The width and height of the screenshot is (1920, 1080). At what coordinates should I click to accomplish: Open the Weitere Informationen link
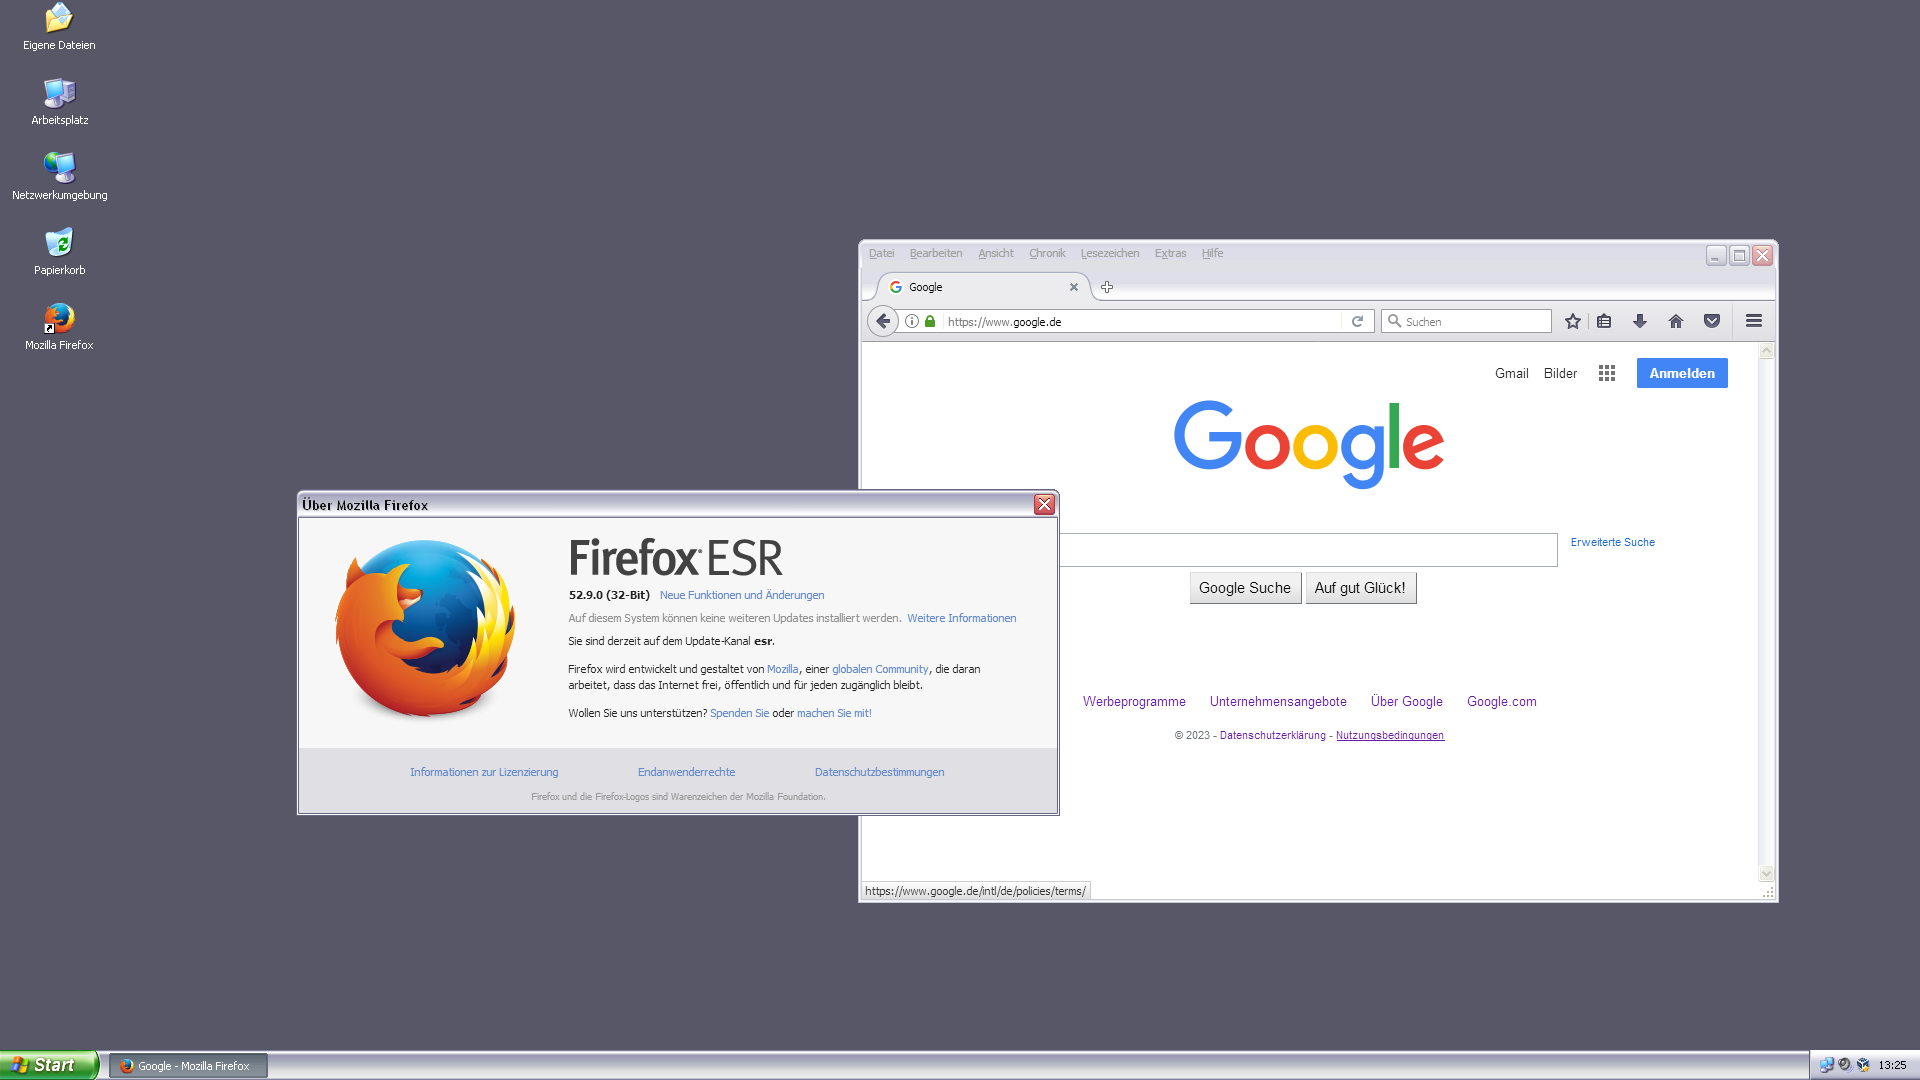pyautogui.click(x=961, y=618)
